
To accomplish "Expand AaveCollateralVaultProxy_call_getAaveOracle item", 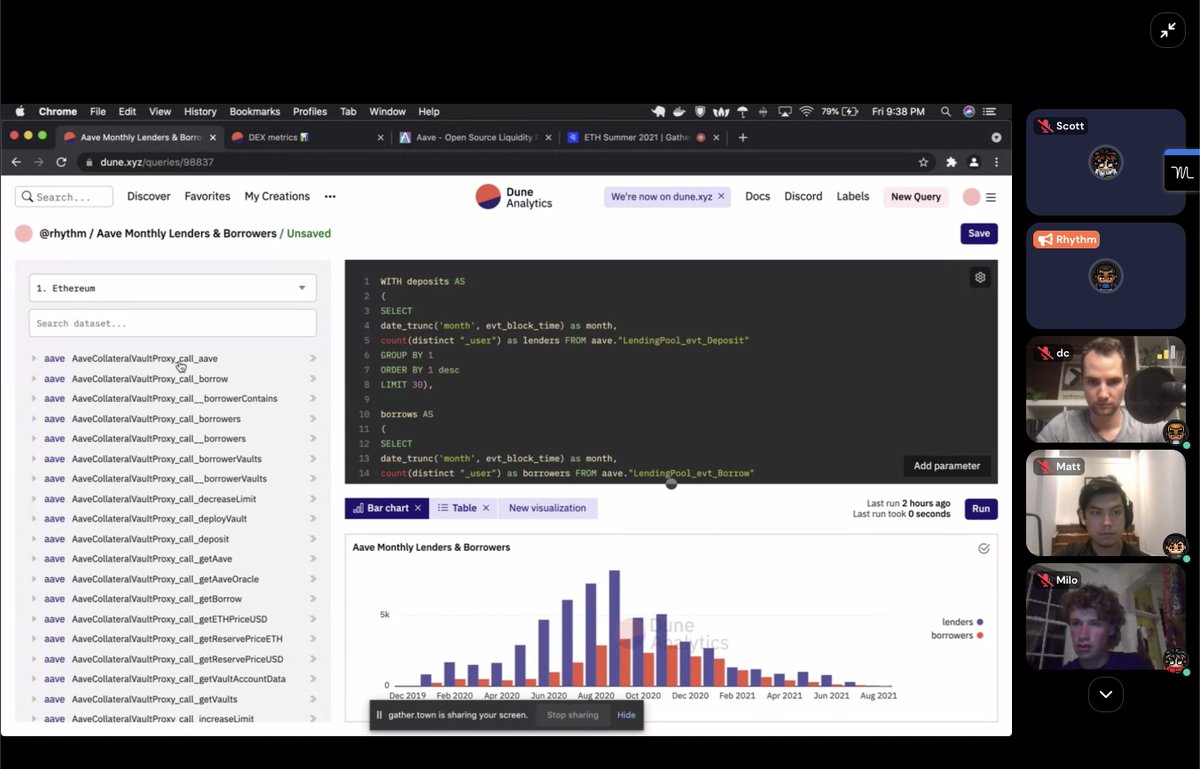I will [x=34, y=579].
